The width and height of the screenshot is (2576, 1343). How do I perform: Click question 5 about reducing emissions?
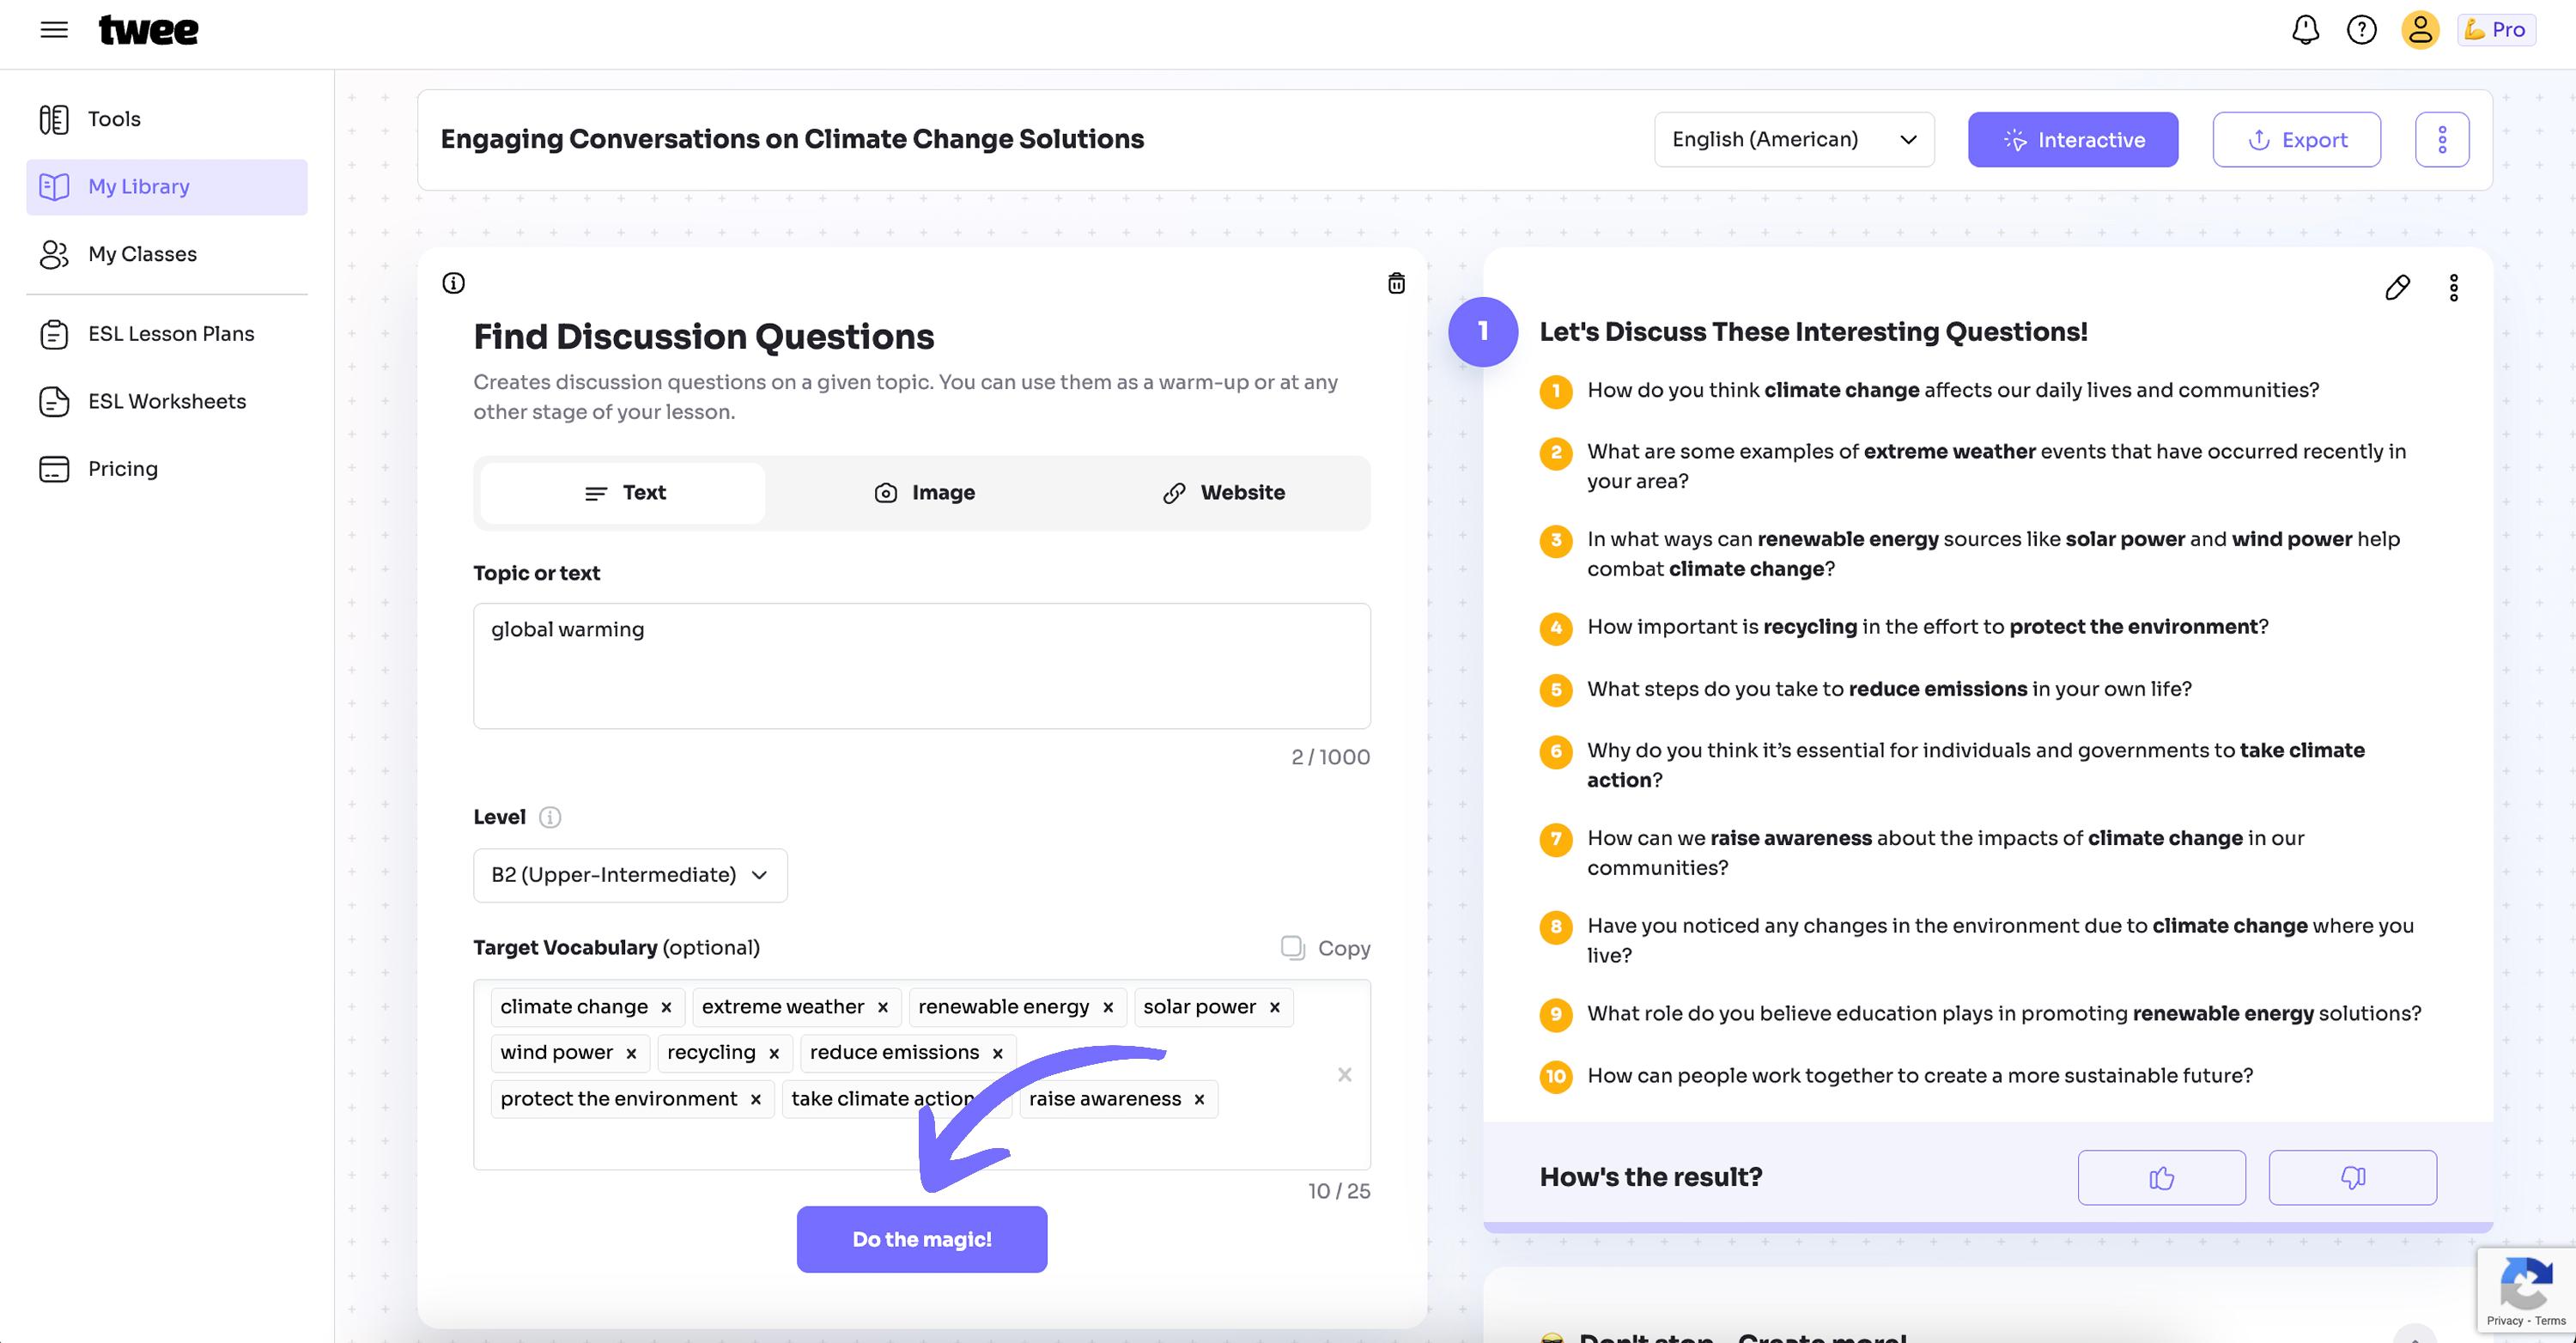click(1889, 690)
